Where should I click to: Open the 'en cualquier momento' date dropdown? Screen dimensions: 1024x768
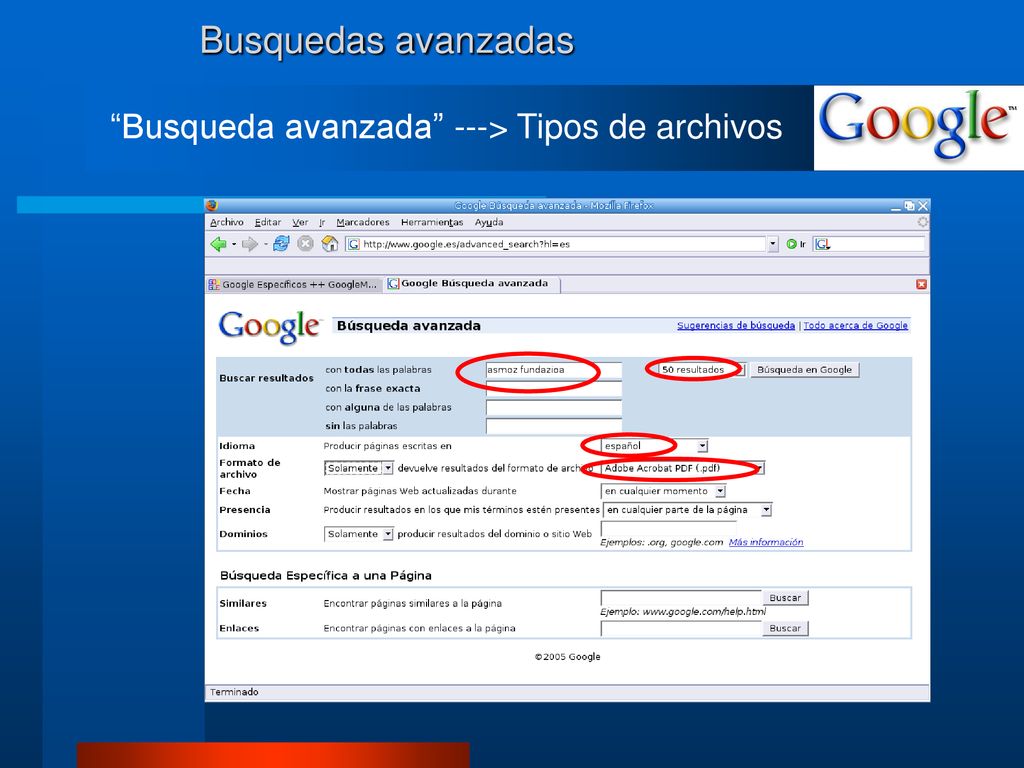(x=663, y=491)
